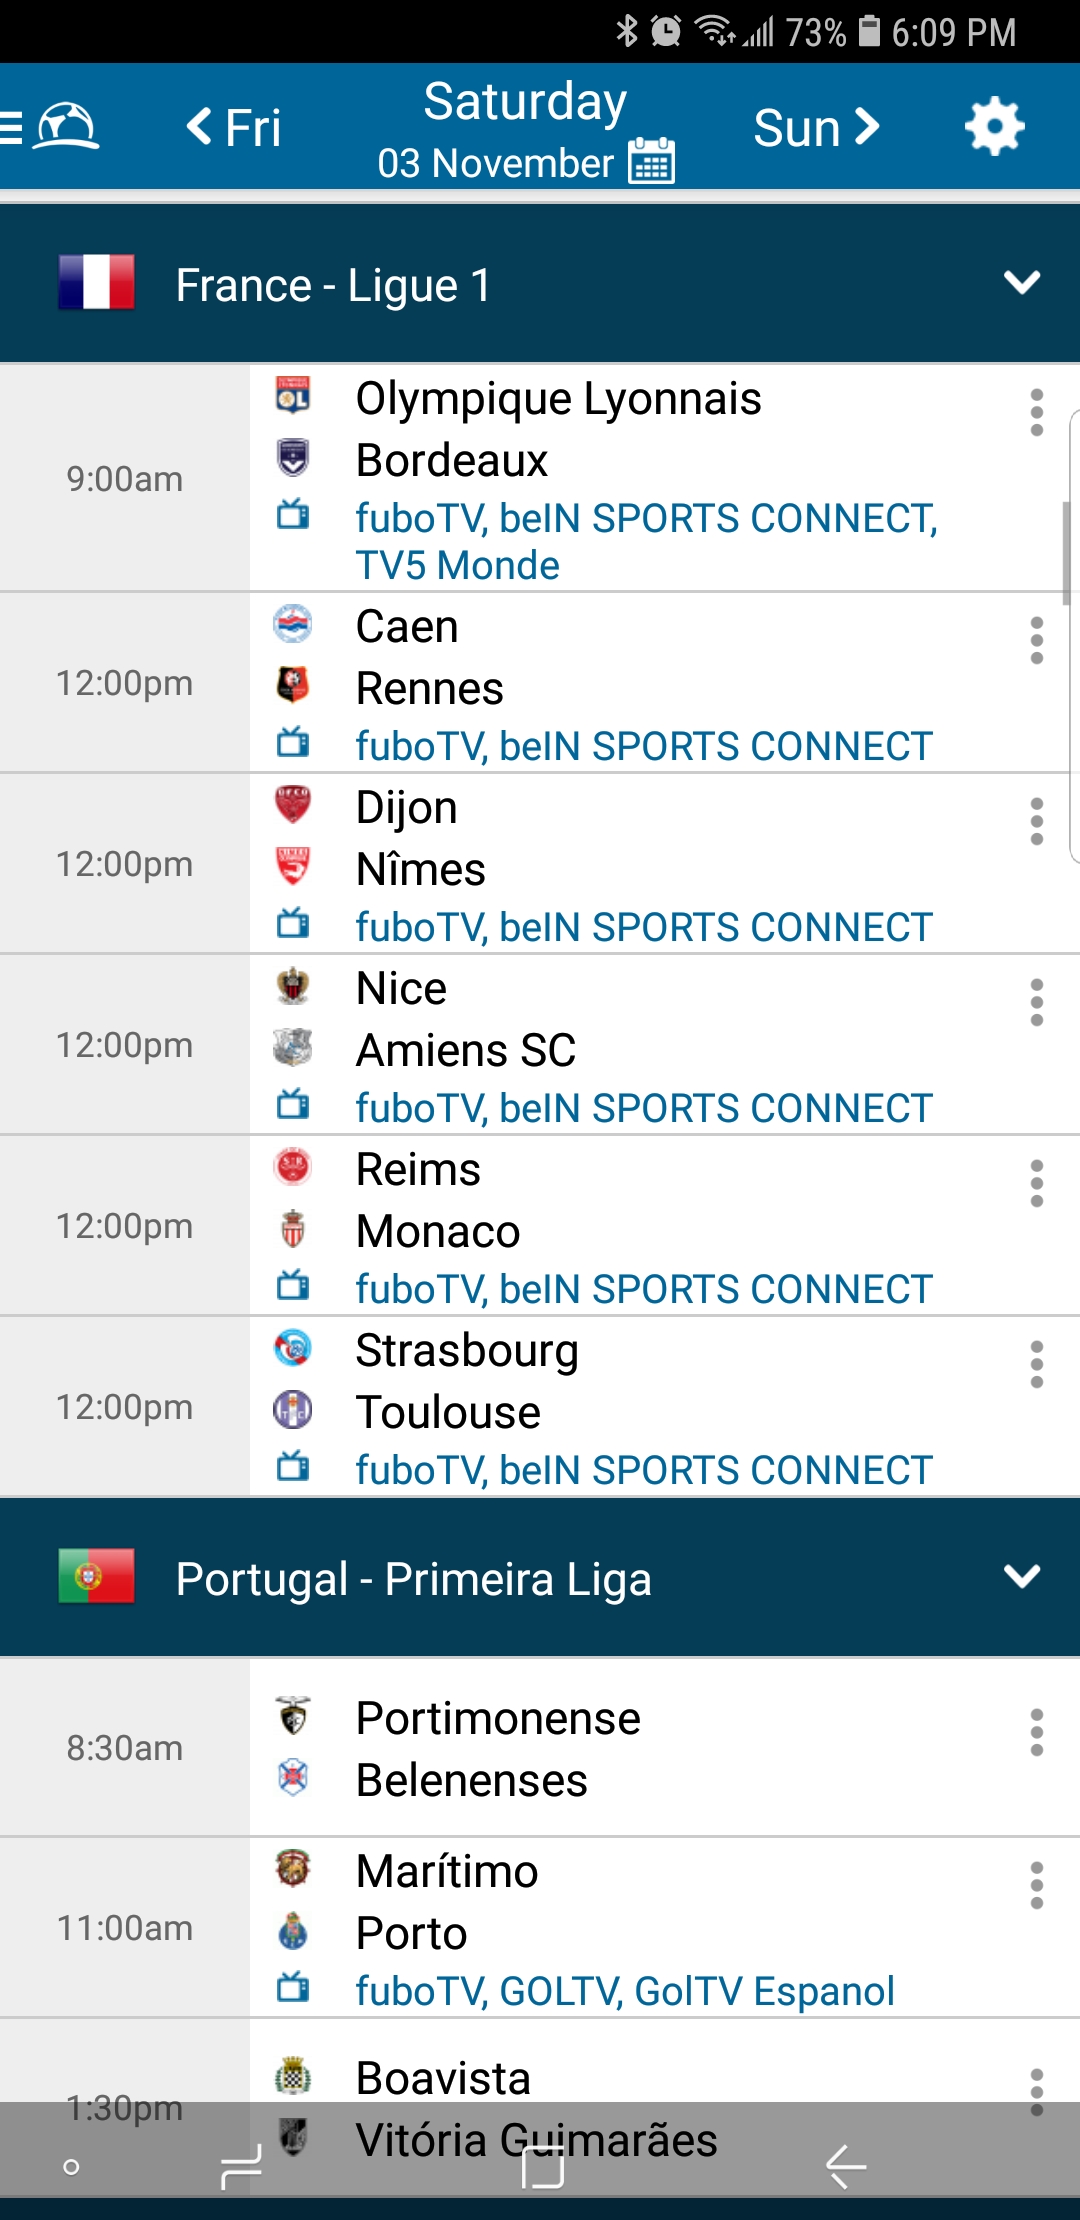Select the Strasbourg vs Toulouse match
This screenshot has width=1080, height=2220.
600,1382
